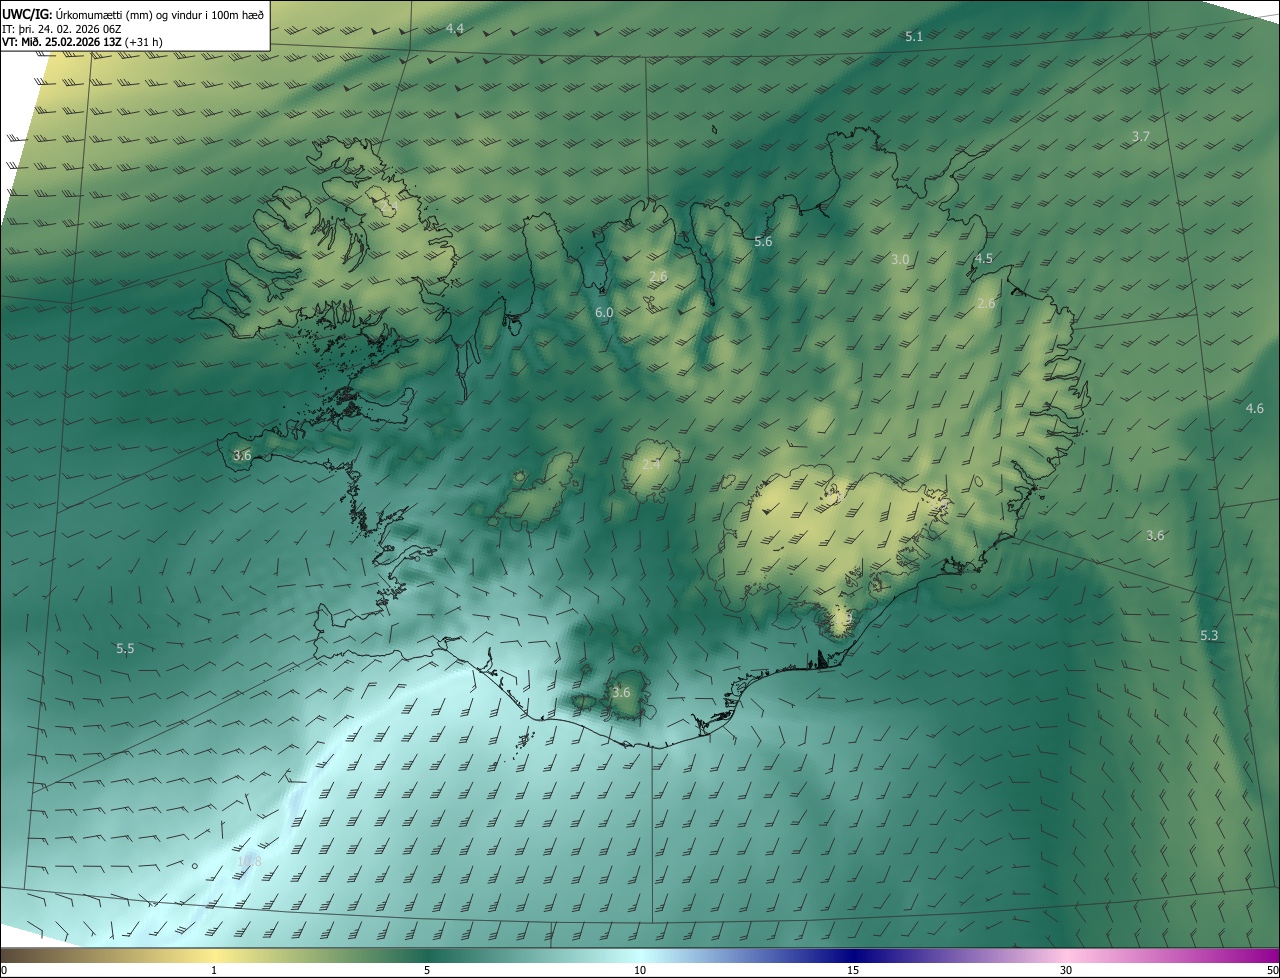Click the 'VT: Mið. 25.02.2026 13Z' valid time
1280x978 pixels.
pos(62,43)
